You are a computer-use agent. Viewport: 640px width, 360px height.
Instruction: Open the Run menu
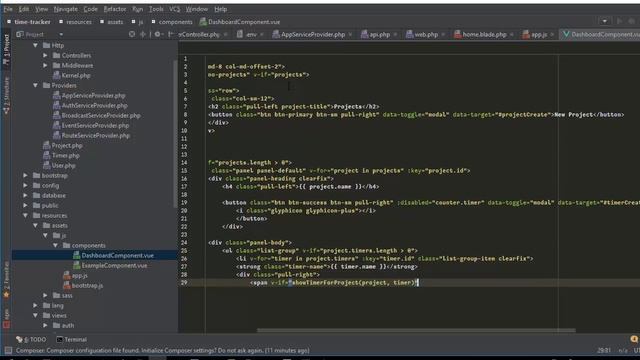(138, 9)
